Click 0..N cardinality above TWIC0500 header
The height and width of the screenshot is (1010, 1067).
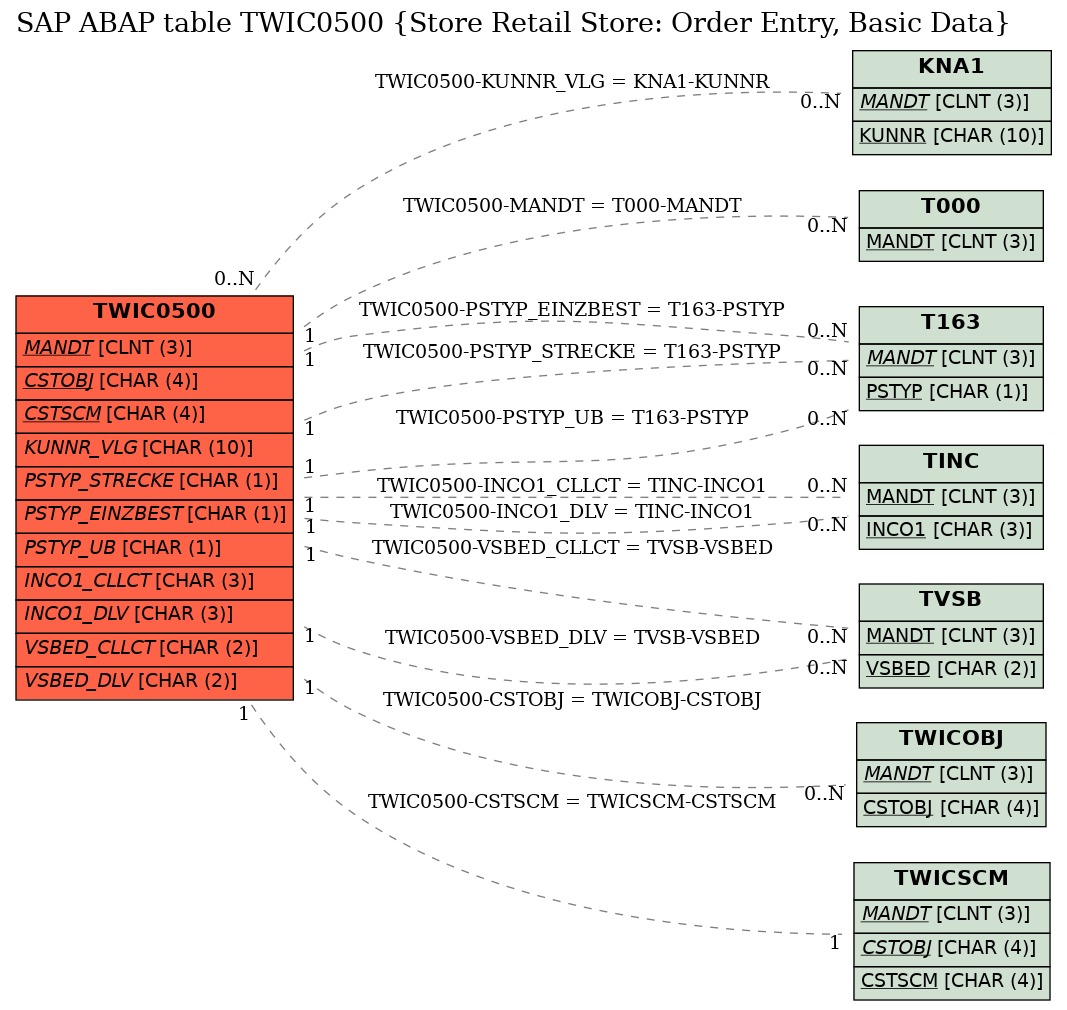point(234,279)
